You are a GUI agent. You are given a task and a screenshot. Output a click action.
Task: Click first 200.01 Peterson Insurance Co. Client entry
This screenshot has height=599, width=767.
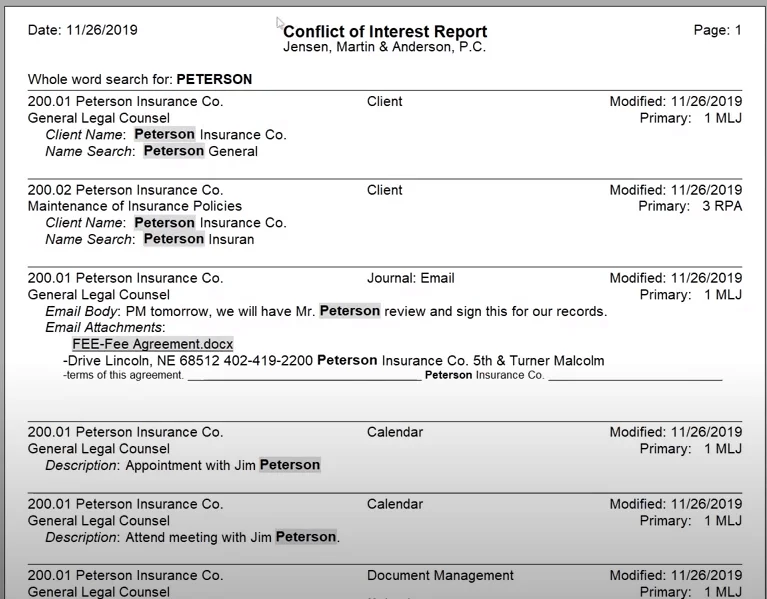click(125, 101)
